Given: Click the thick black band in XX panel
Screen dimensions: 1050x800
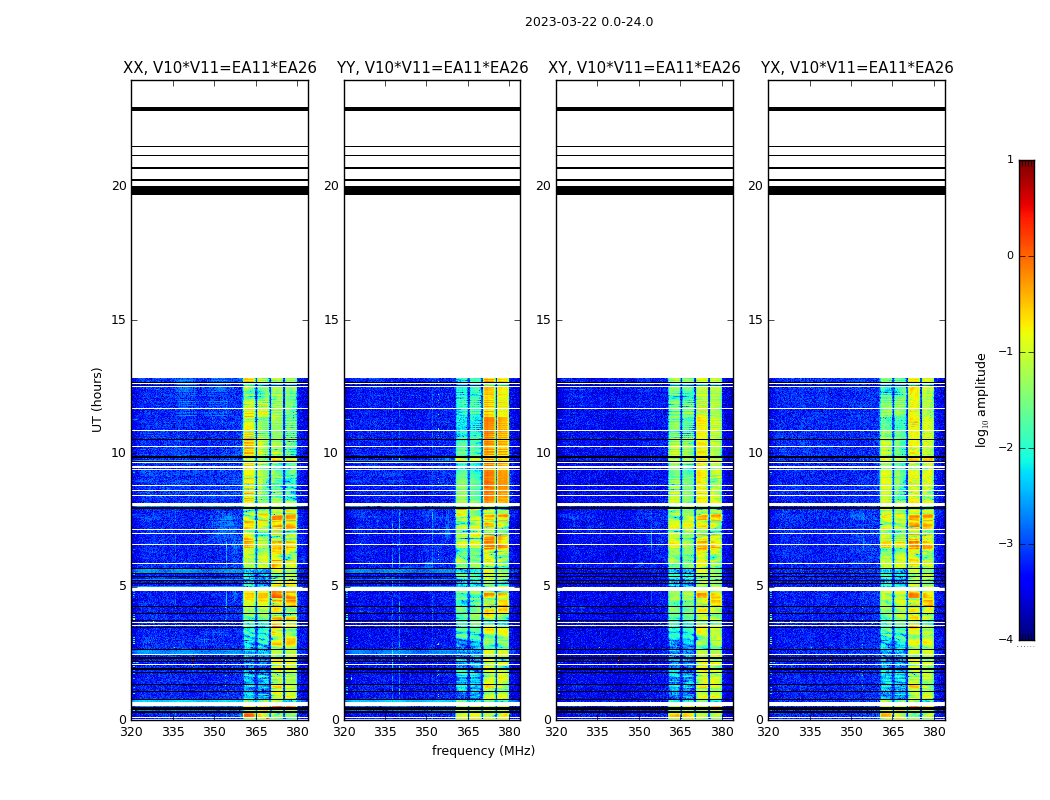Looking at the screenshot, I should [x=220, y=190].
